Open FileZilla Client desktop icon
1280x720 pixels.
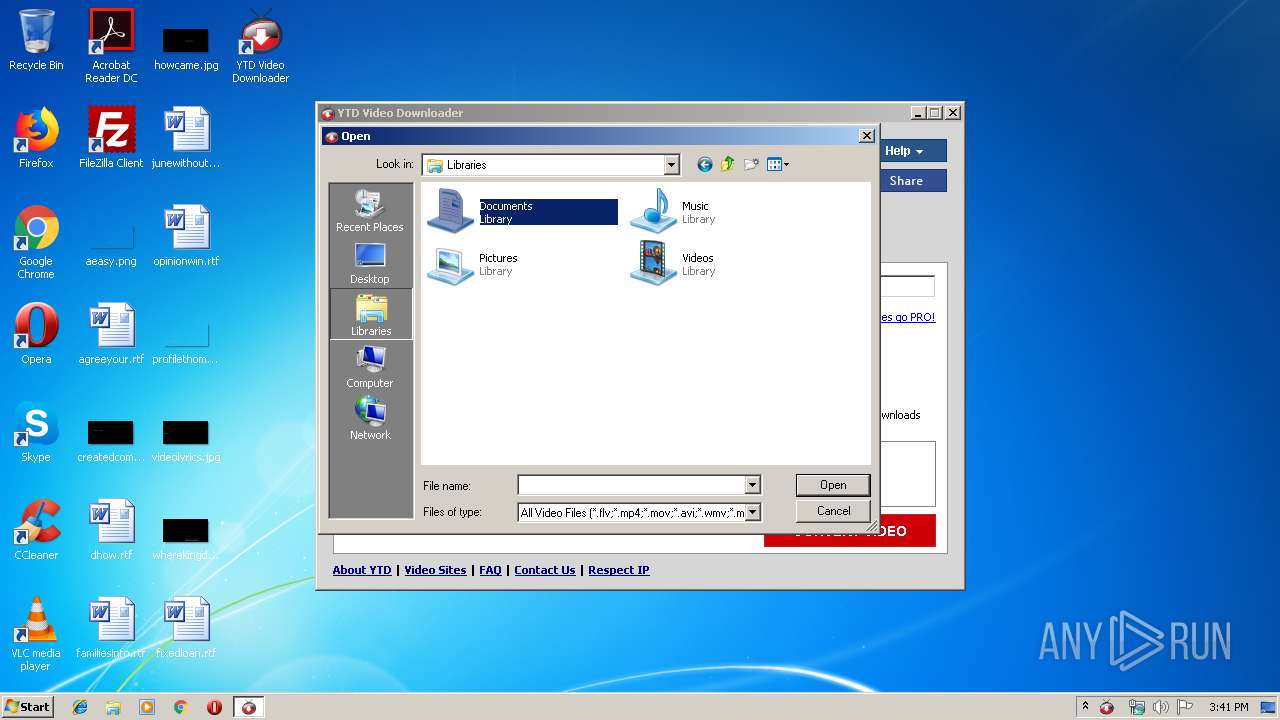pyautogui.click(x=111, y=138)
